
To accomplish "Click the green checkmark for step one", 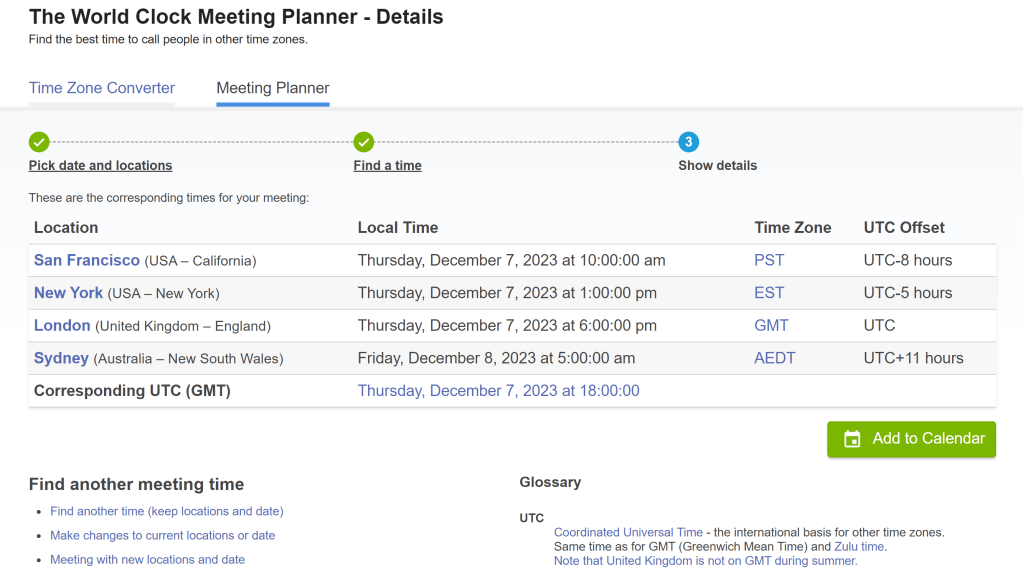I will 39,142.
